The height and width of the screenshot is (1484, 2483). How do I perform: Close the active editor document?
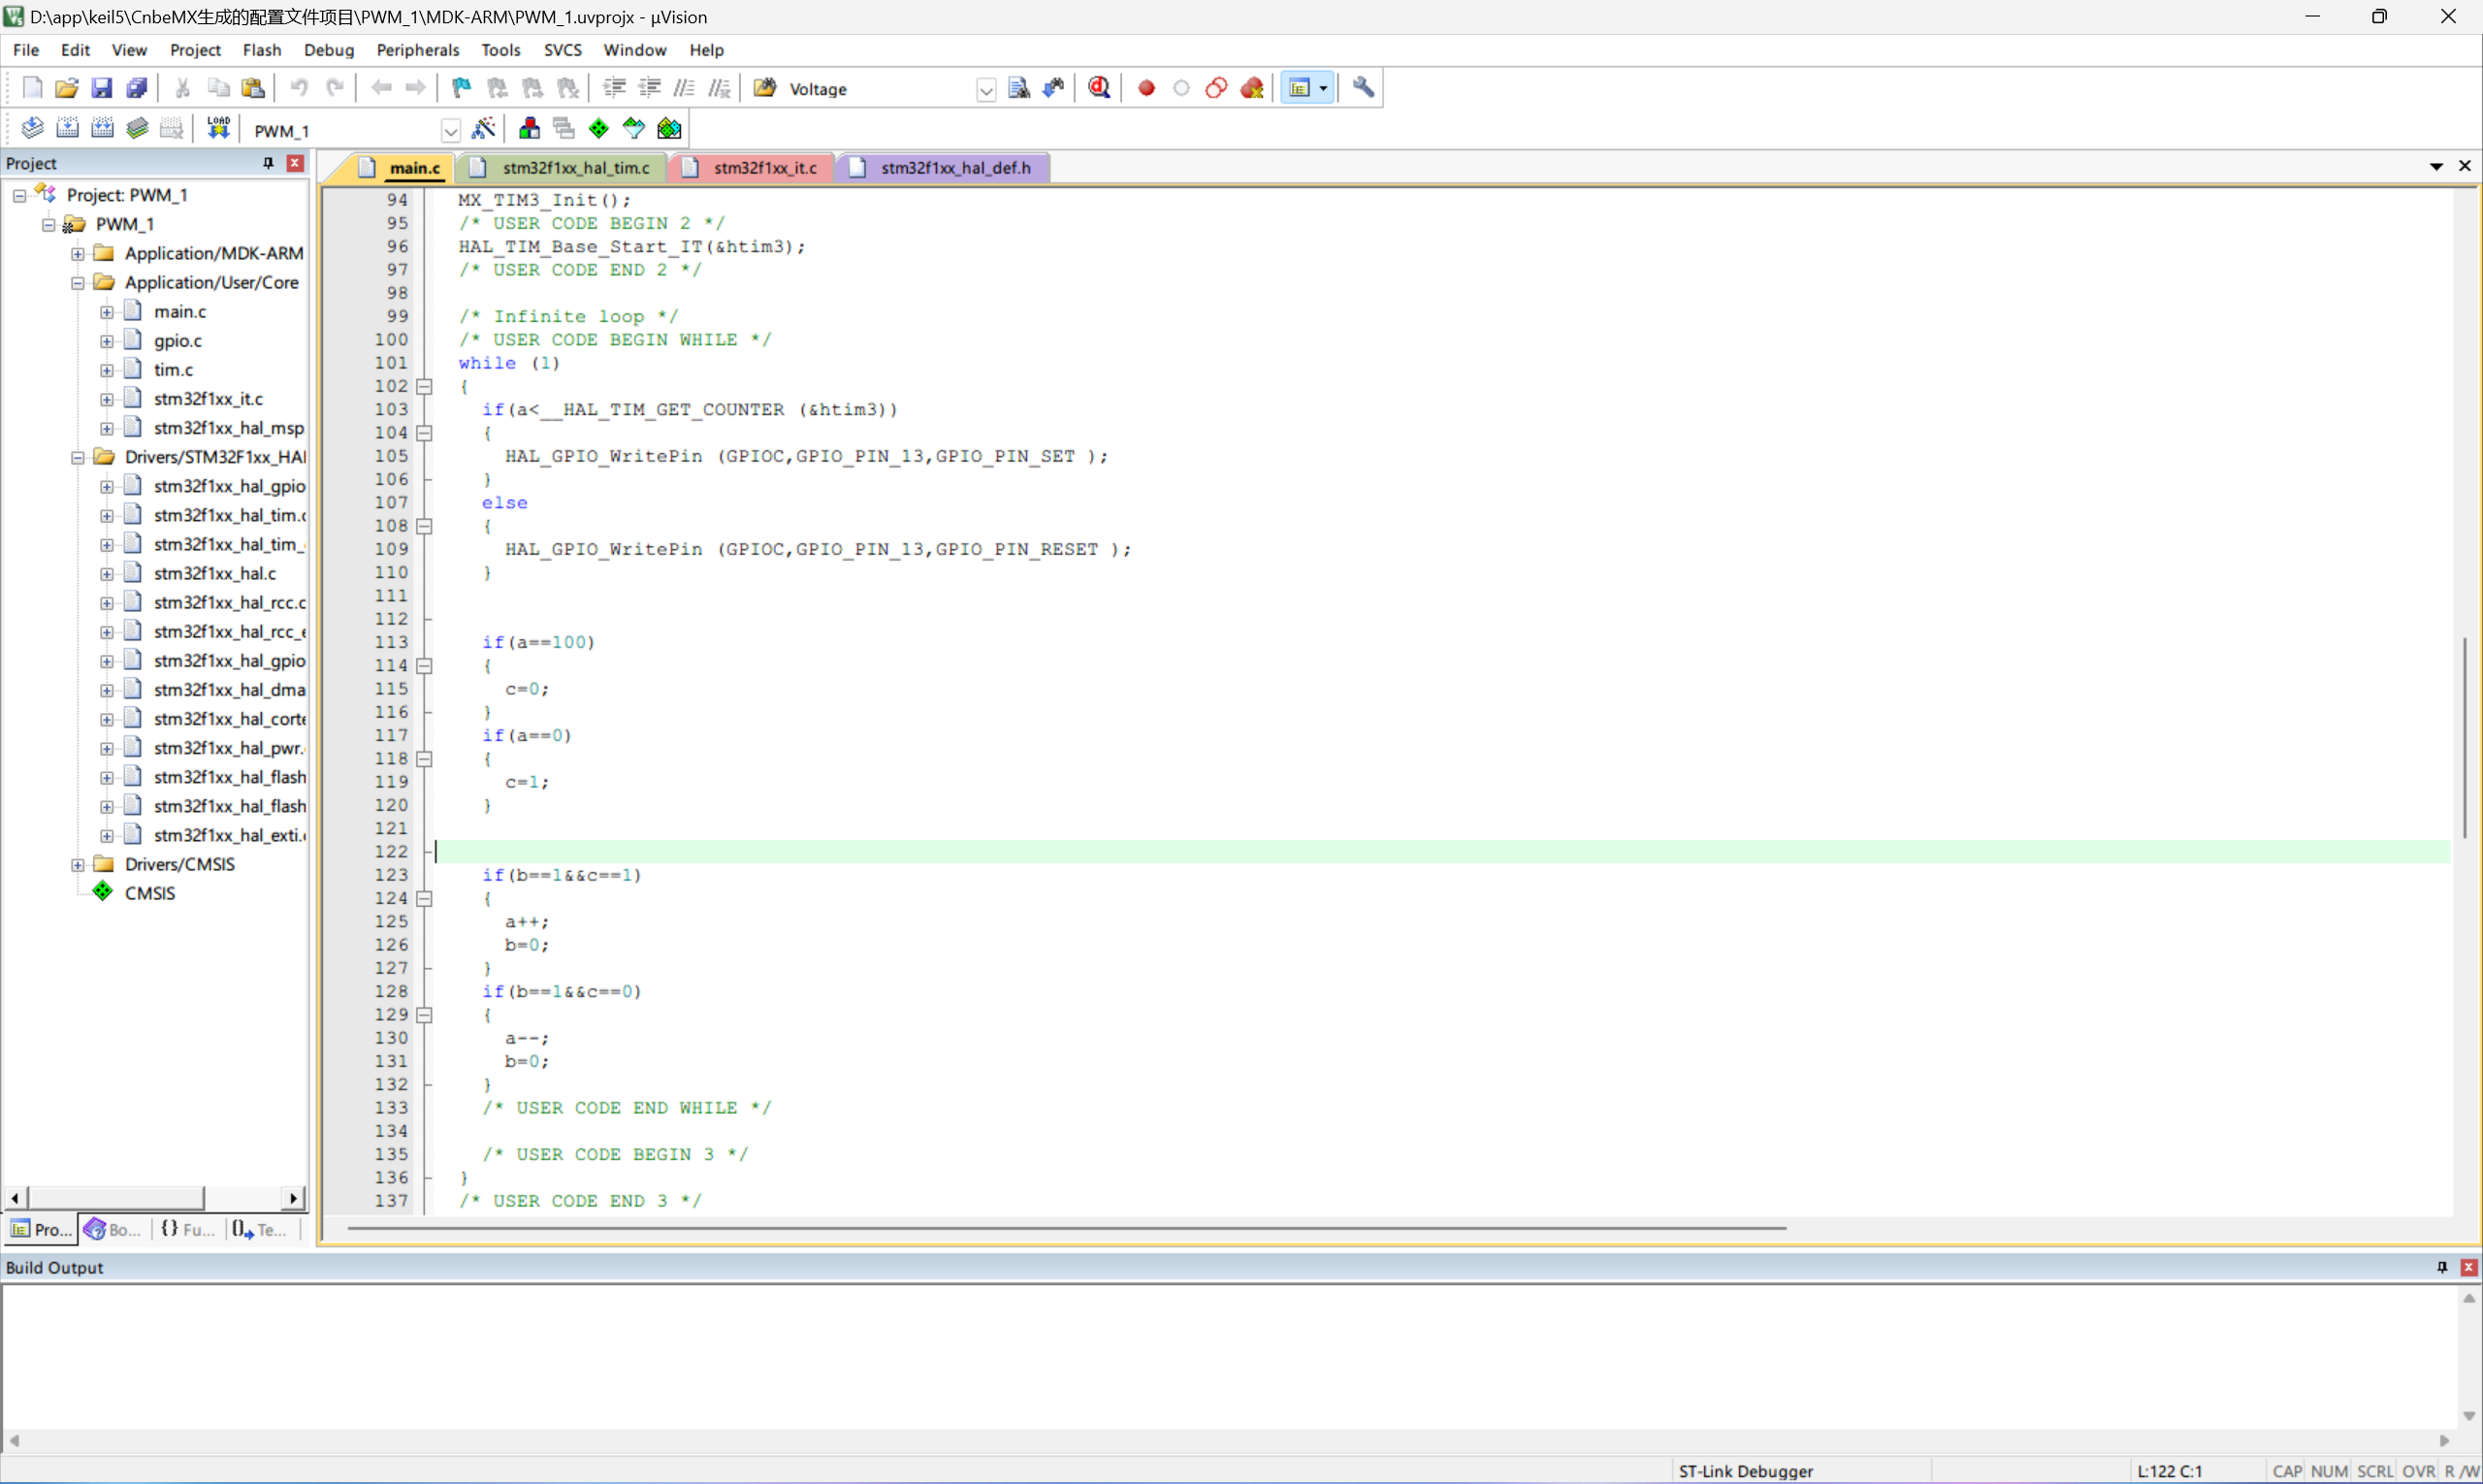2465,166
